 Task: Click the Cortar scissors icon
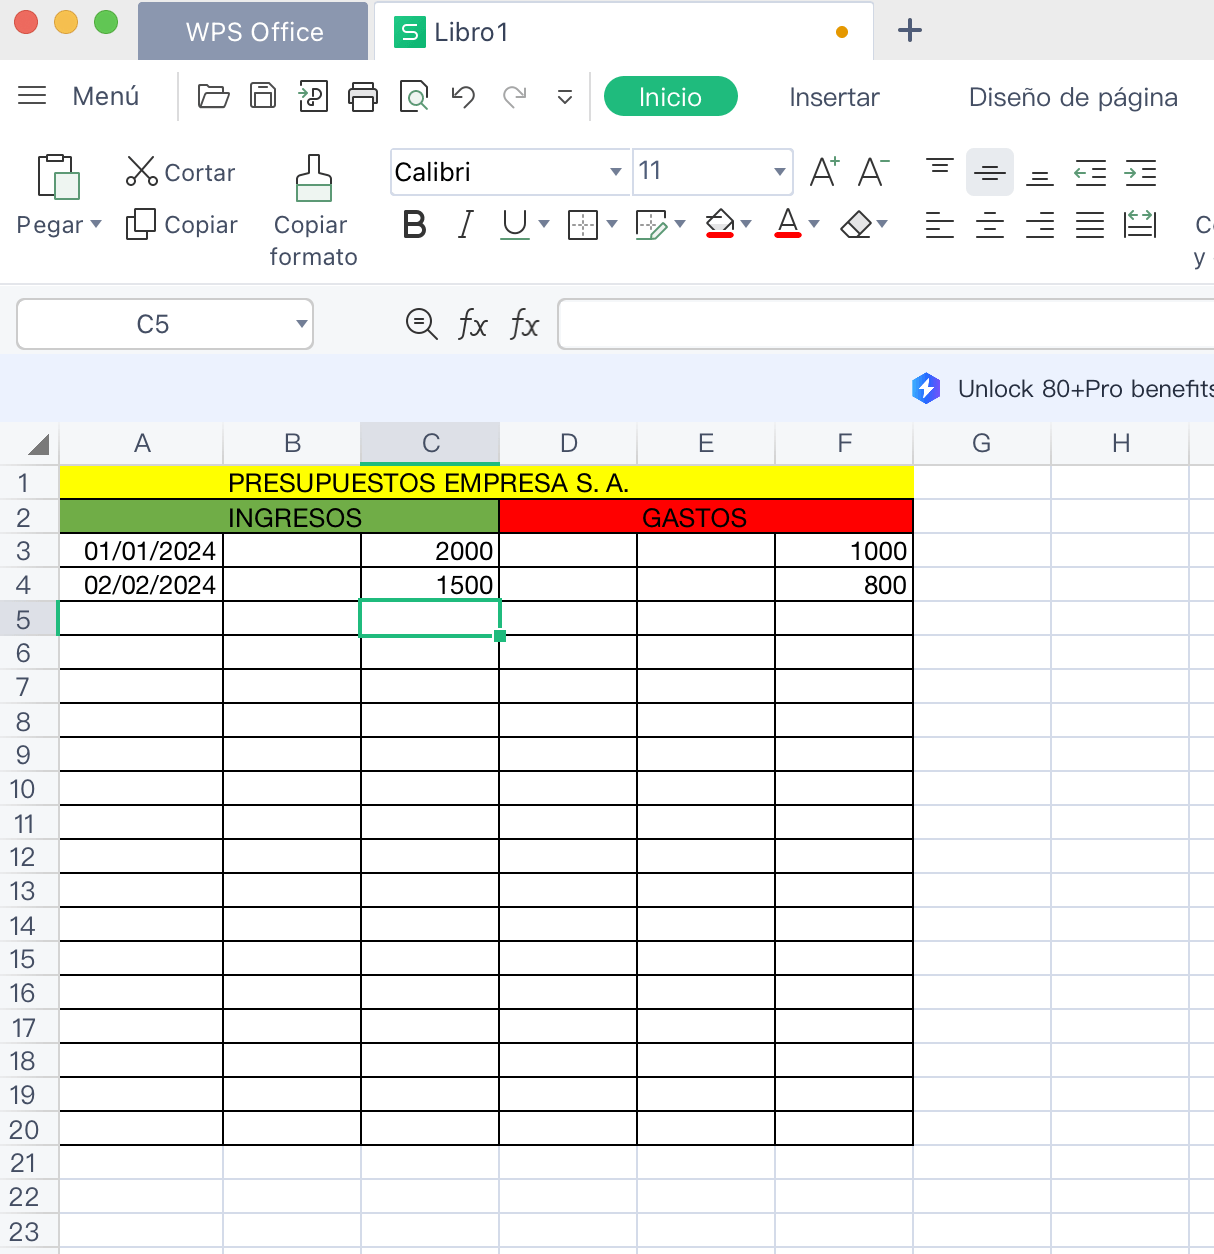[142, 172]
